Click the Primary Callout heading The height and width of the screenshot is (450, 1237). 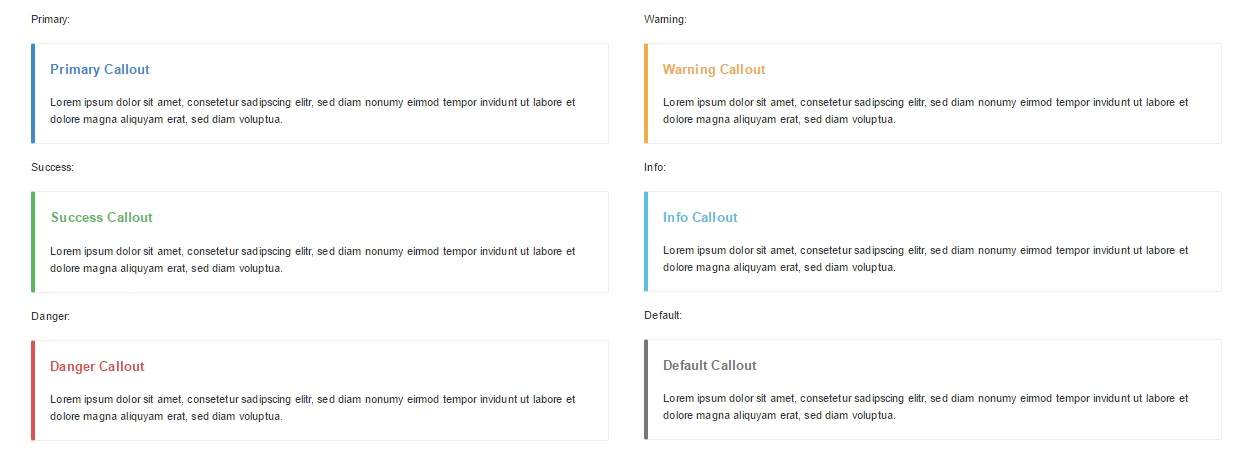pos(100,69)
